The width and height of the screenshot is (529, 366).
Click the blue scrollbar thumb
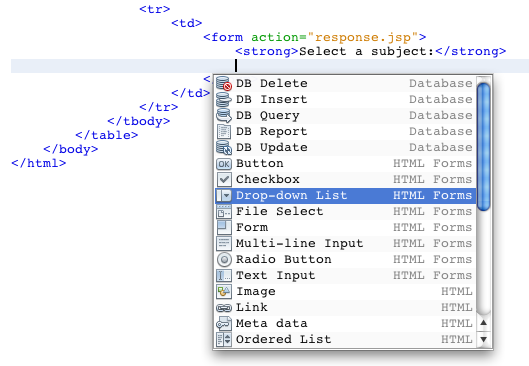tap(483, 147)
